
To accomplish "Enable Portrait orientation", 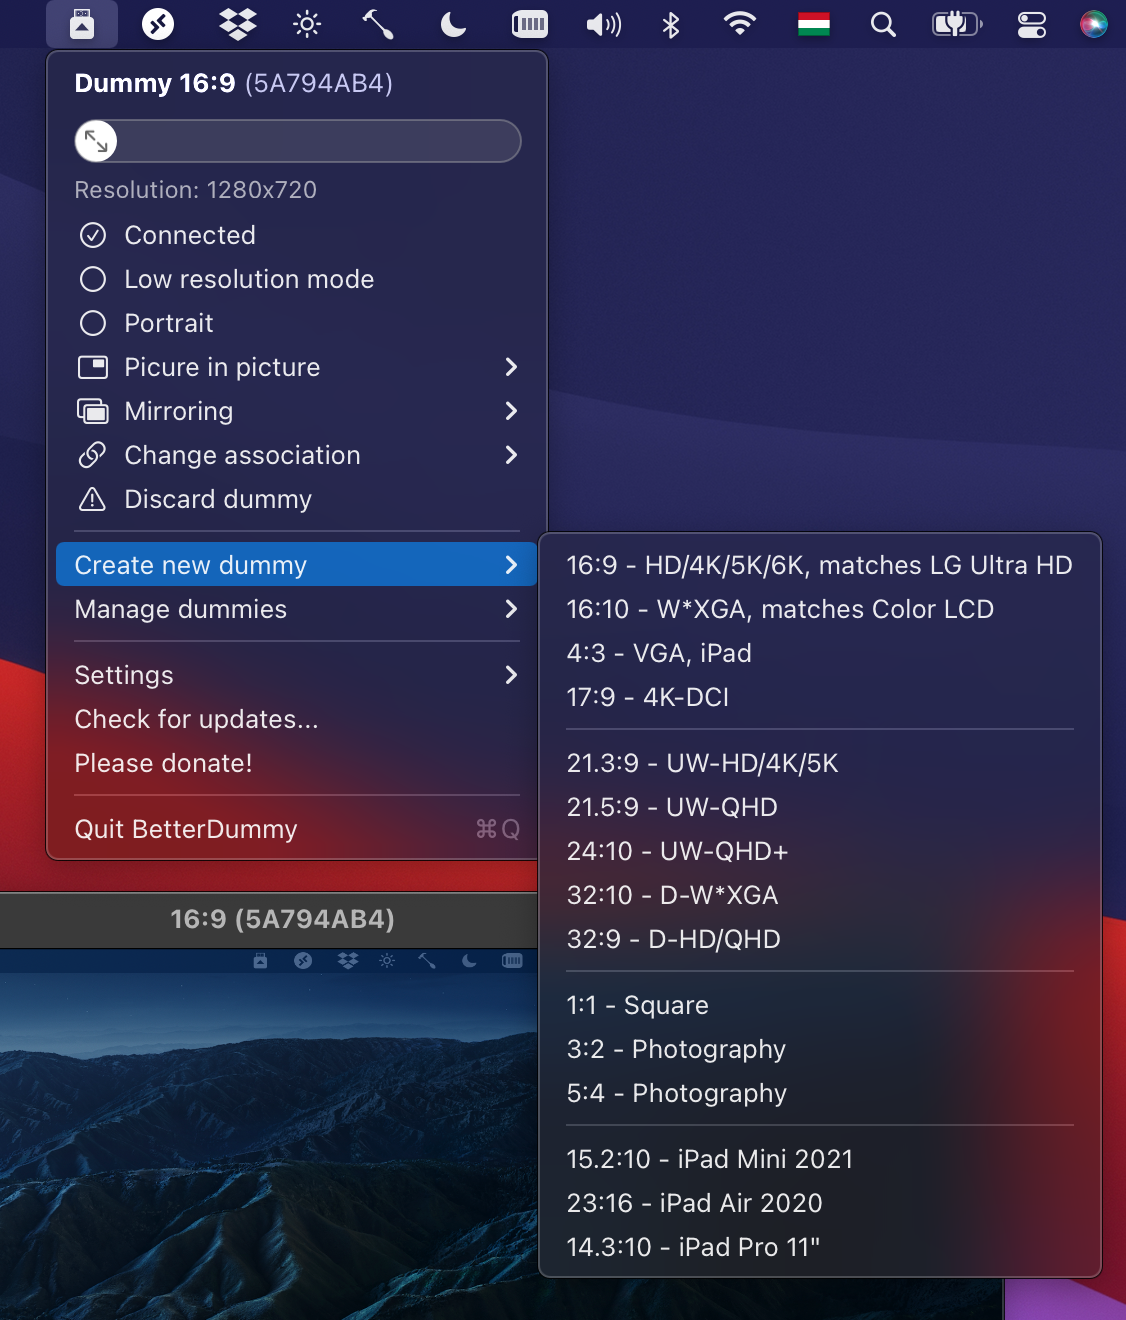I will (93, 323).
